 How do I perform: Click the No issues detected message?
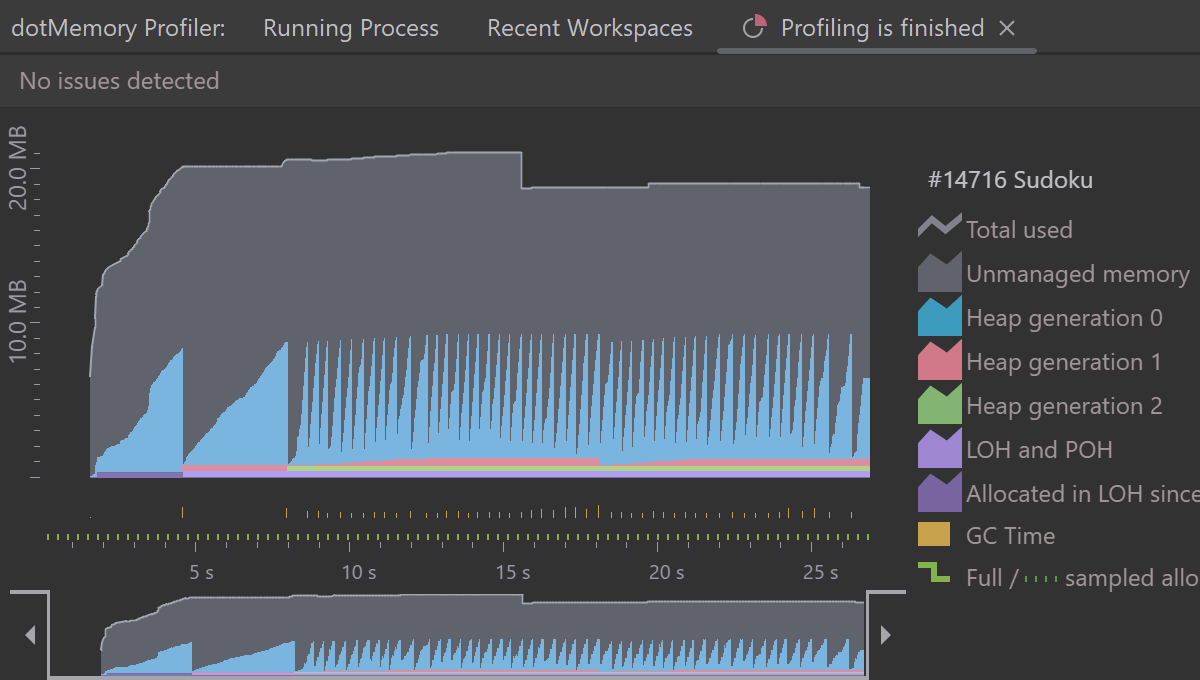click(119, 81)
